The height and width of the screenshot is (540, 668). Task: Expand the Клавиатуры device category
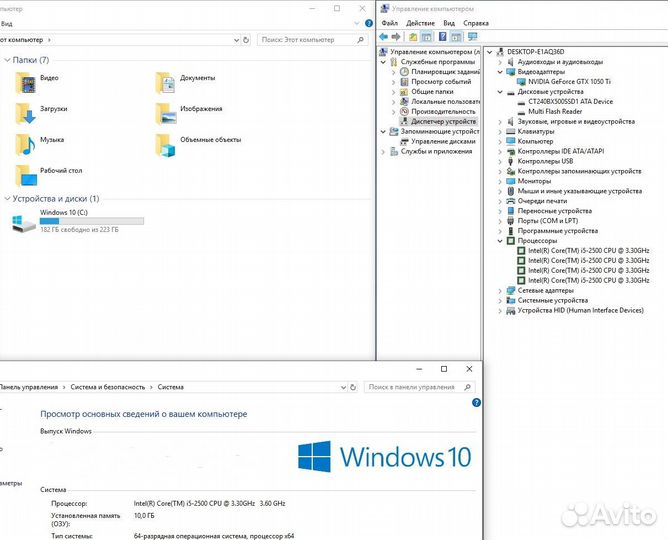[501, 131]
